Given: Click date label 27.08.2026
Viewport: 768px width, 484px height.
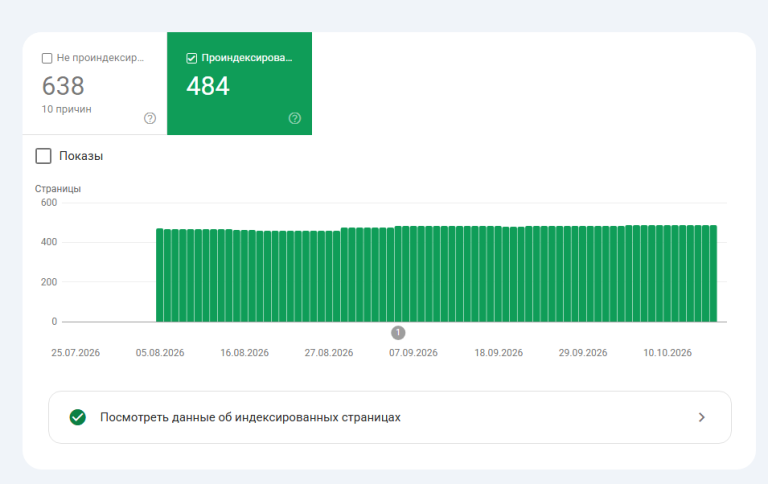Looking at the screenshot, I should [329, 353].
